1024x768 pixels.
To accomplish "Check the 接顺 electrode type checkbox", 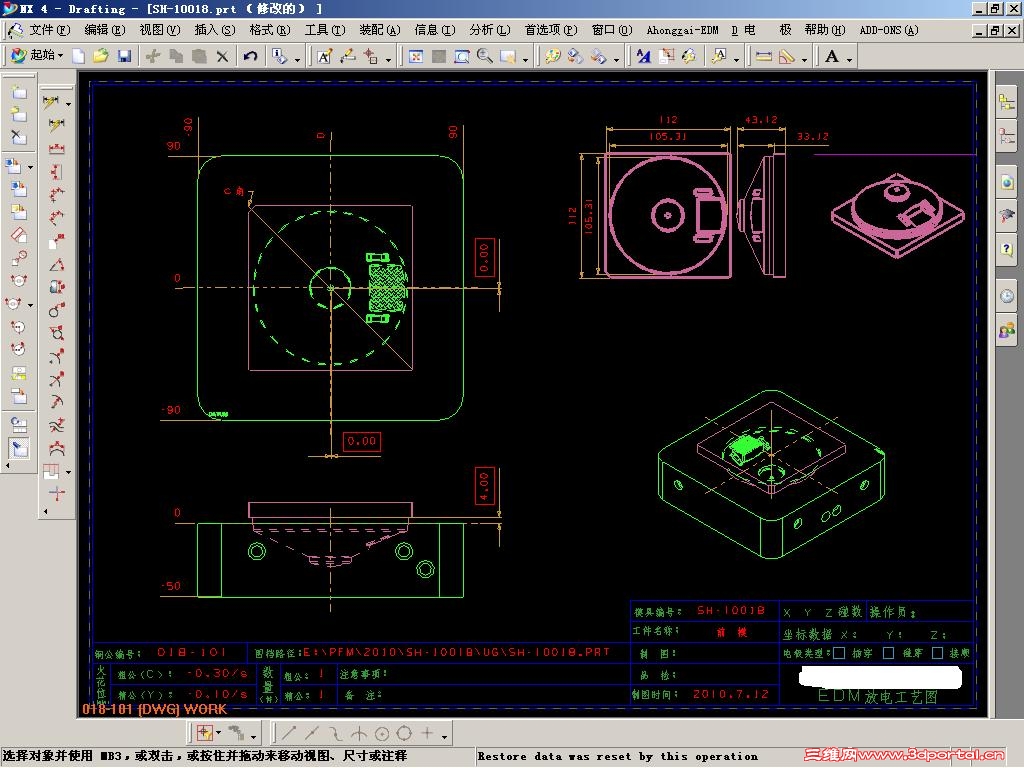I will coord(937,653).
